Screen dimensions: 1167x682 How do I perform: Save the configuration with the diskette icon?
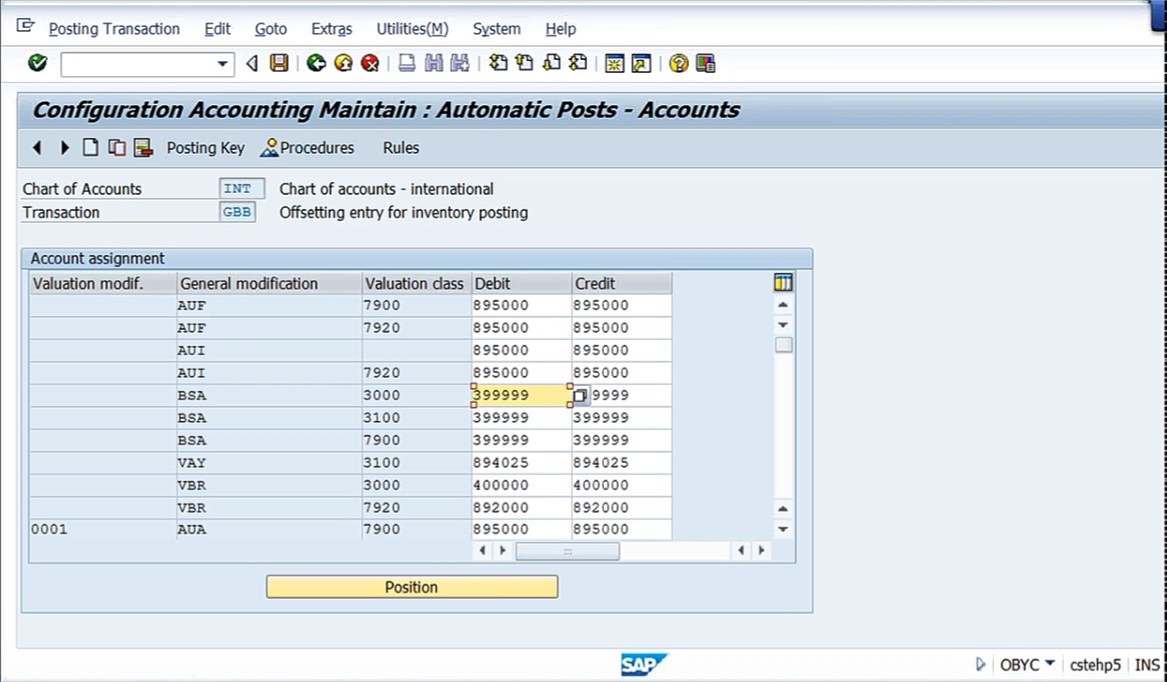(x=279, y=63)
